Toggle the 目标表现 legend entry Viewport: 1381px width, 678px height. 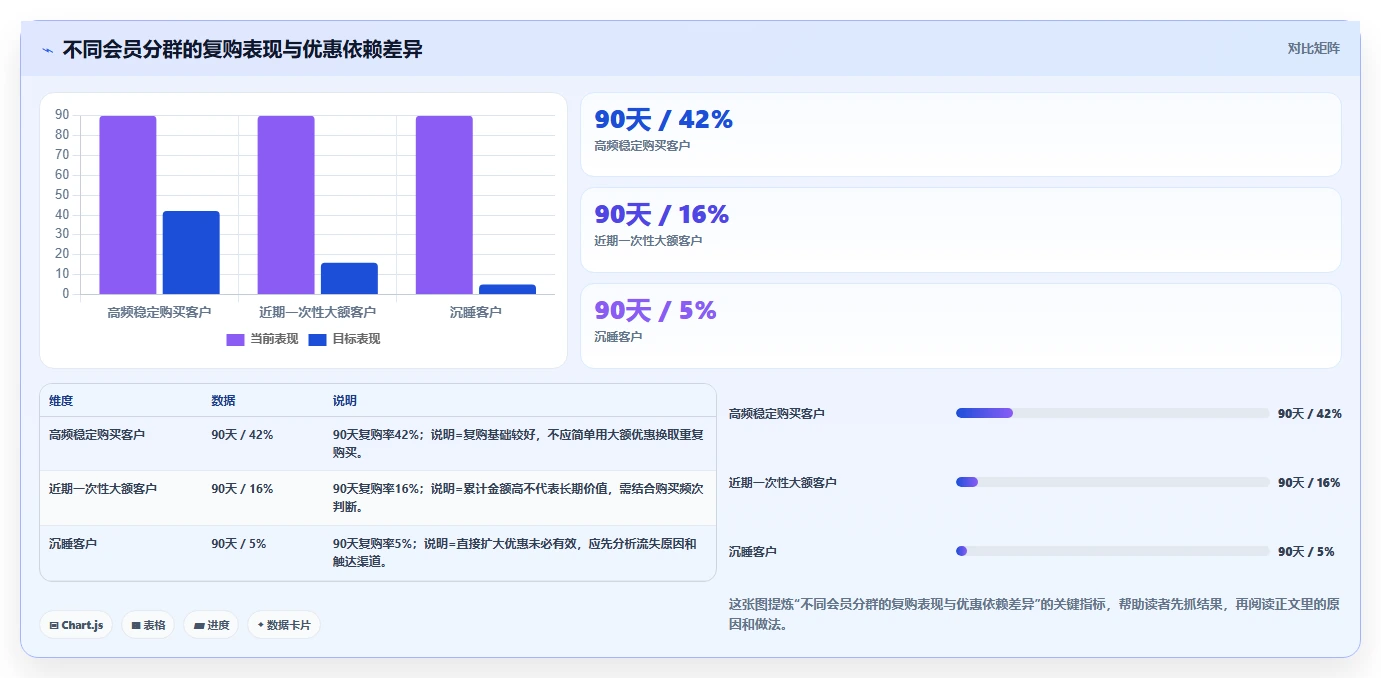(x=344, y=339)
